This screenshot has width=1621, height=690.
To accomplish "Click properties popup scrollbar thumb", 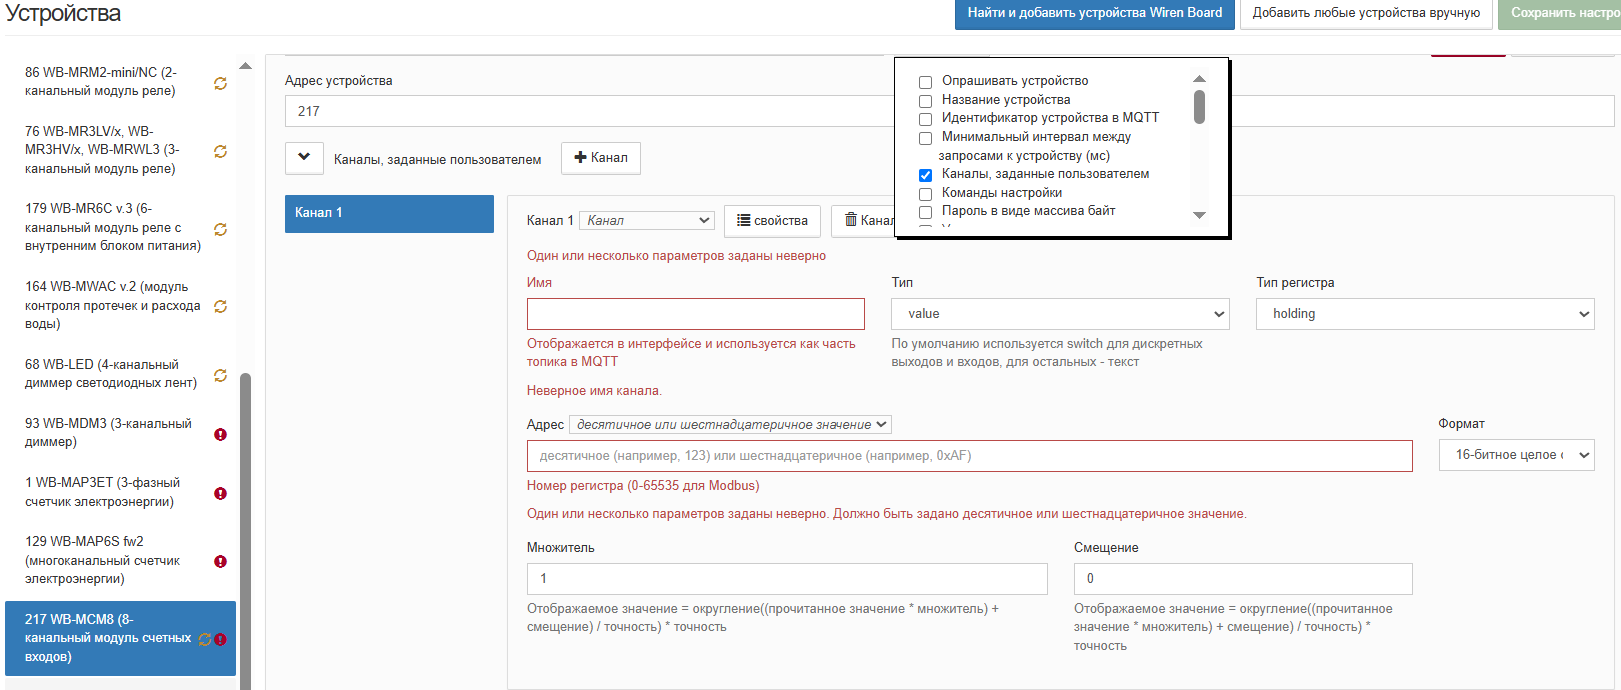I will 1199,107.
